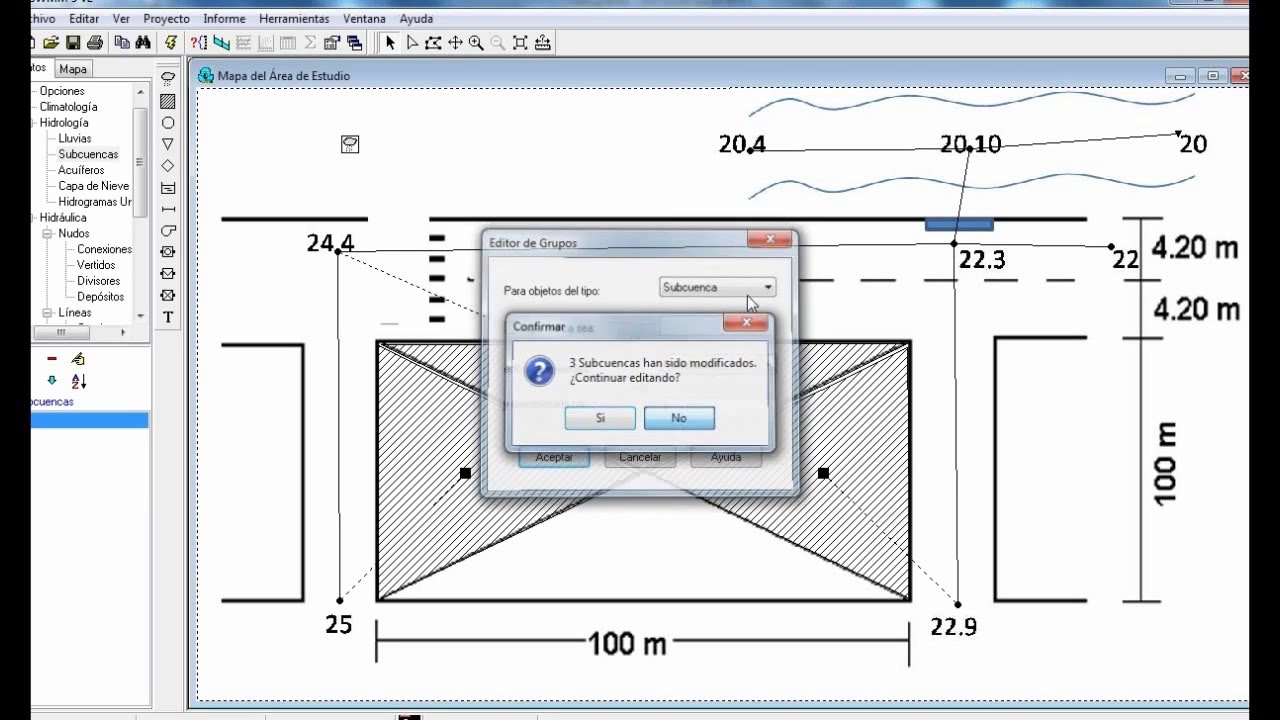Print the current view with the printer icon
Image resolution: width=1280 pixels, height=720 pixels.
click(95, 43)
